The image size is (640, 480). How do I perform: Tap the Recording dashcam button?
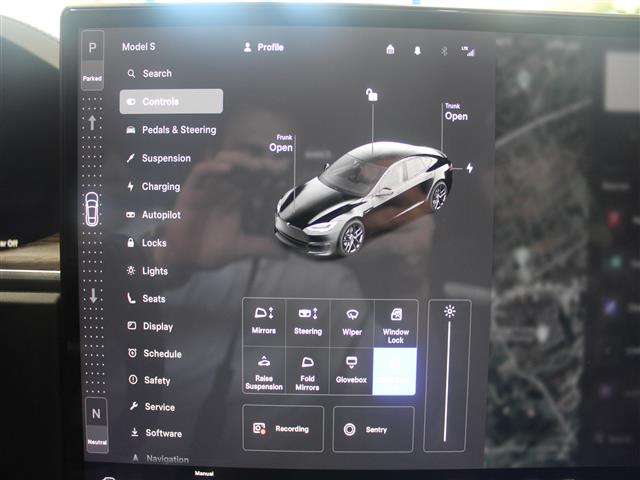283,429
